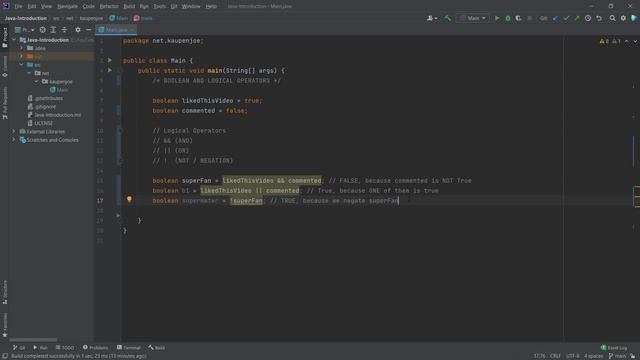640x360 pixels.
Task: Jump to previous highlighted error arrow
Action: (627, 41)
